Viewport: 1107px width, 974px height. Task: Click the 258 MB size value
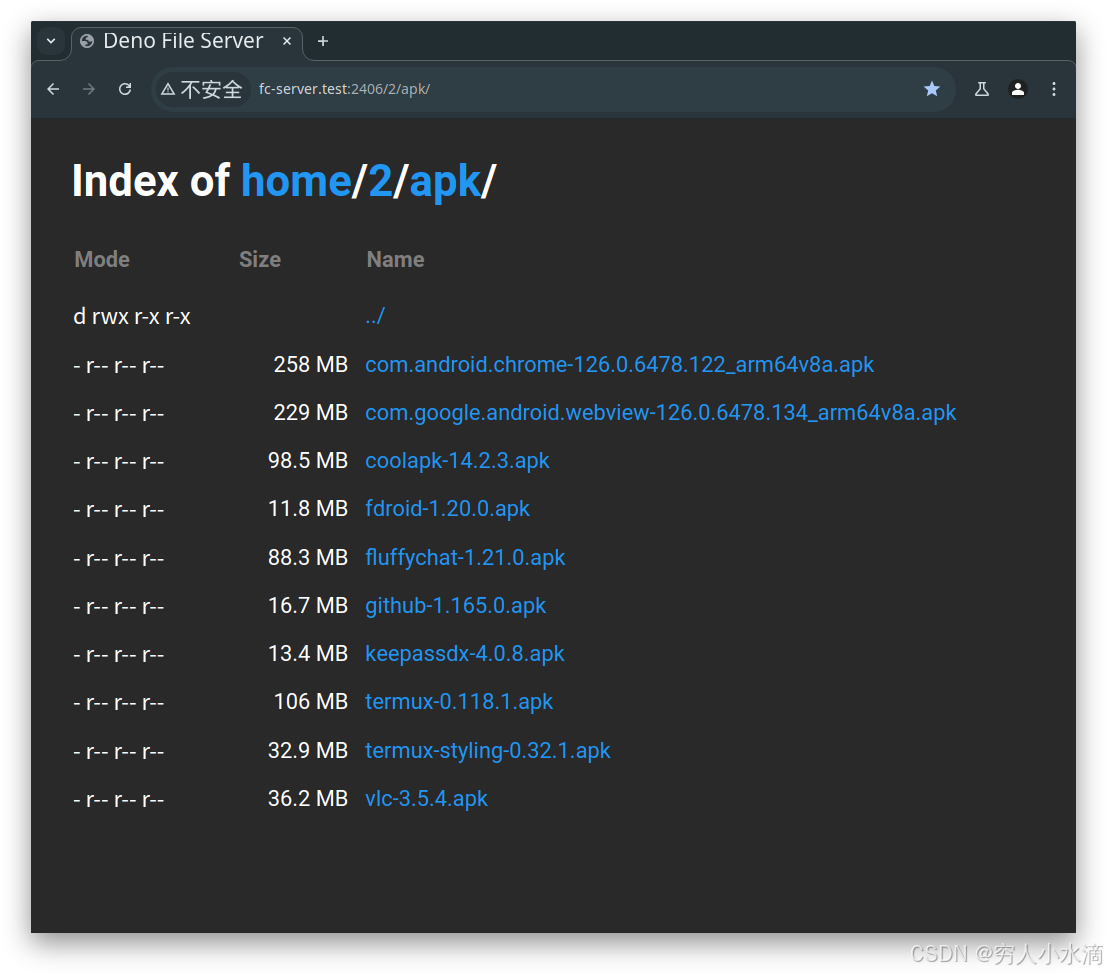311,365
